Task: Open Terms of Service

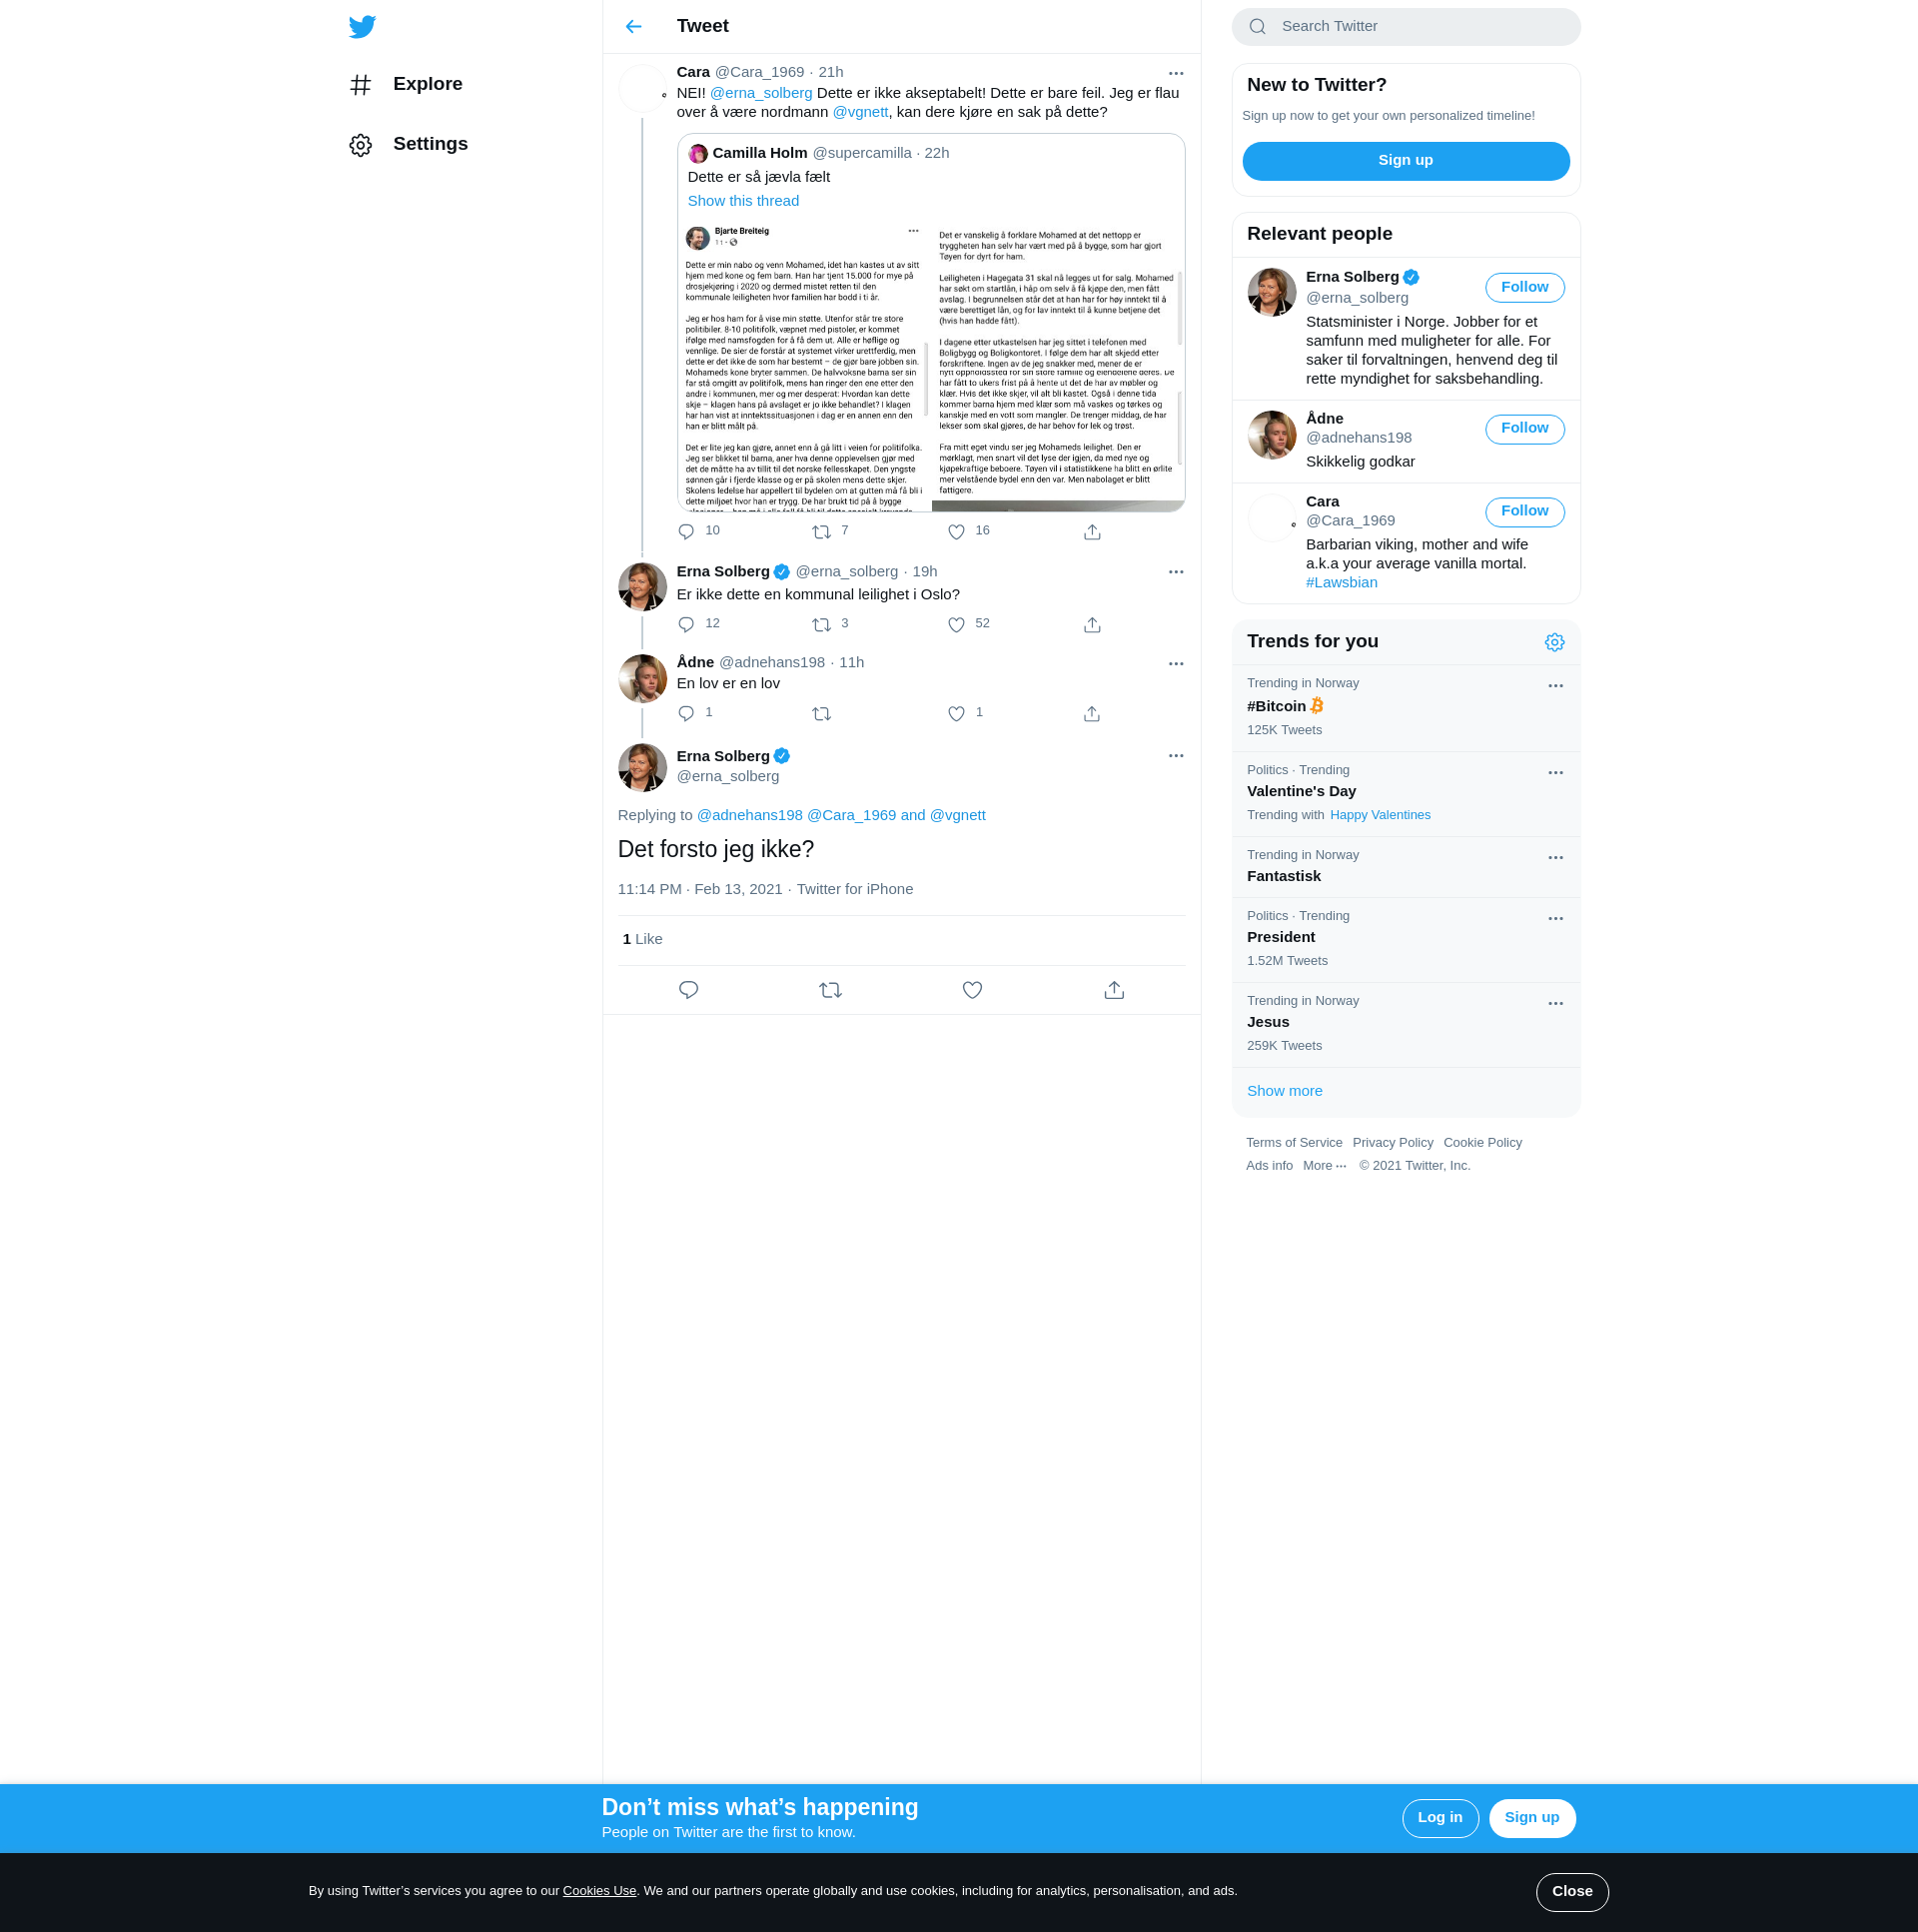Action: (1293, 1143)
